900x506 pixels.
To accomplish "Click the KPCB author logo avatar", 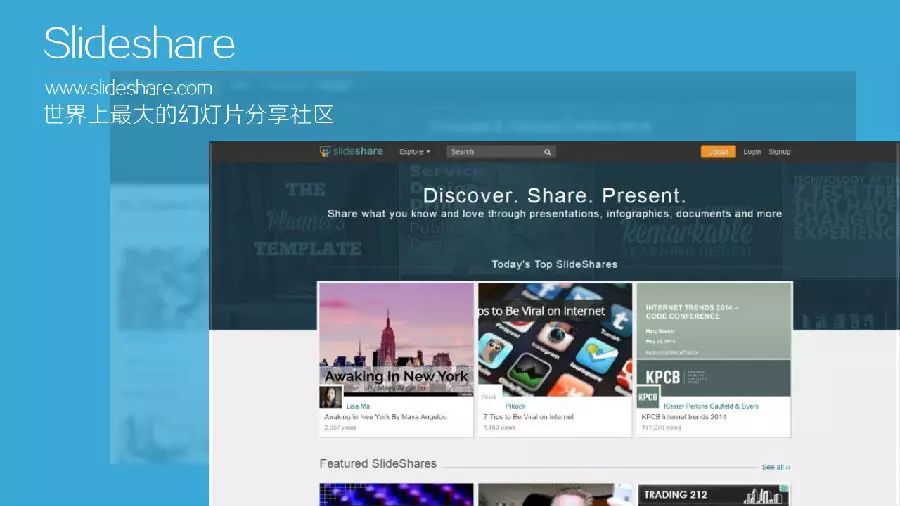I will tap(648, 397).
